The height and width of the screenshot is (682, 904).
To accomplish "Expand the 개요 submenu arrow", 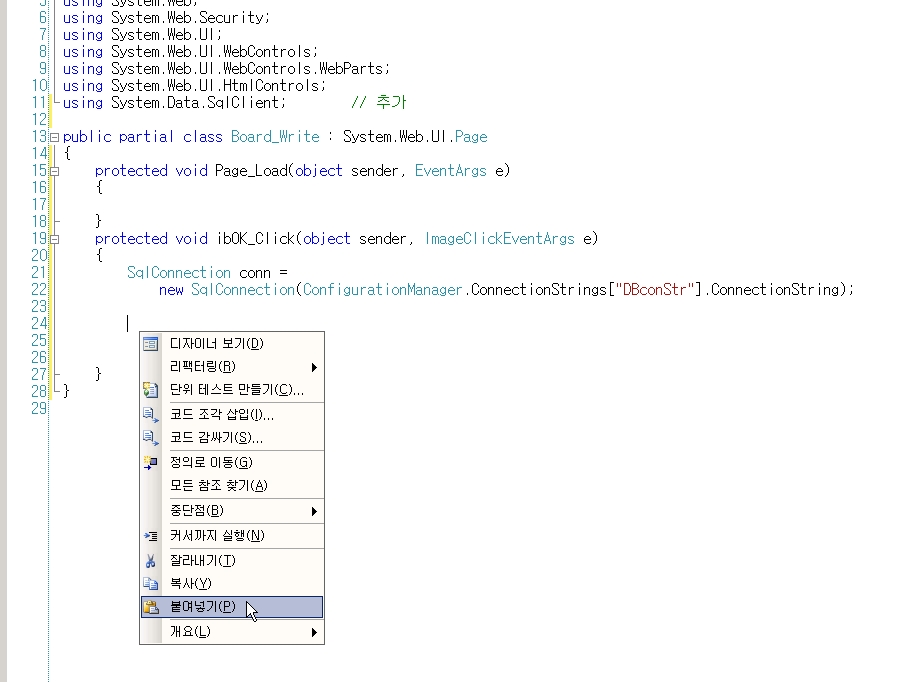I will tap(314, 632).
